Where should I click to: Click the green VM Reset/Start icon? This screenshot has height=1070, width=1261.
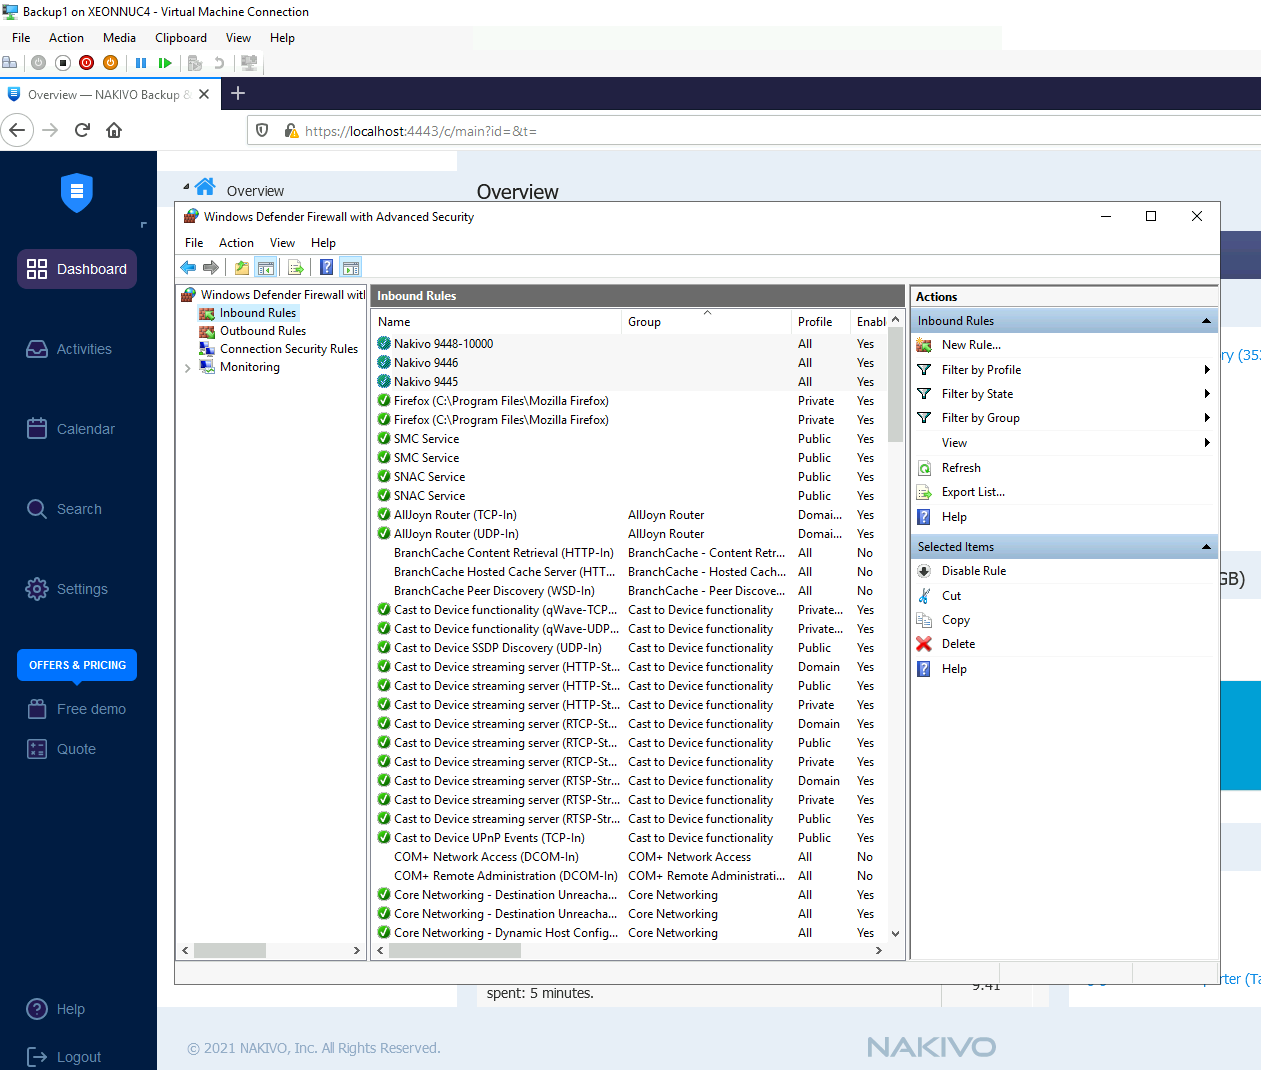165,63
